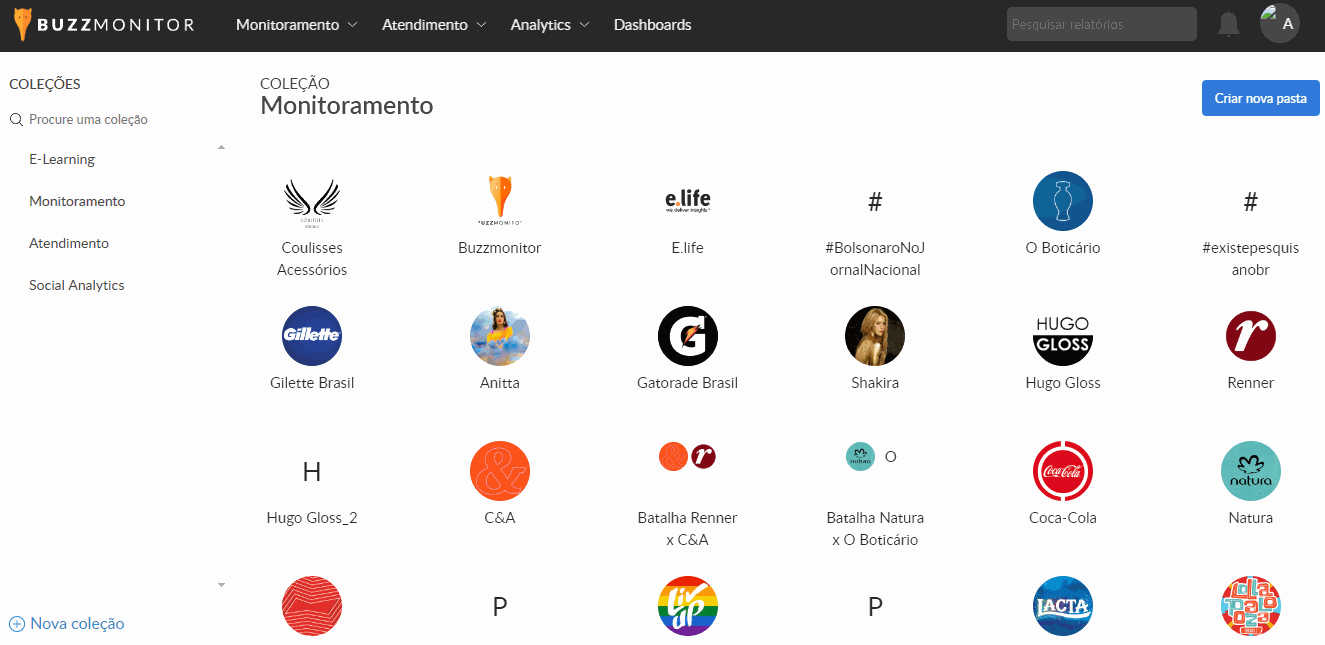Image resolution: width=1325 pixels, height=645 pixels.
Task: Open the Gilette Brasil folder icon
Action: point(312,336)
